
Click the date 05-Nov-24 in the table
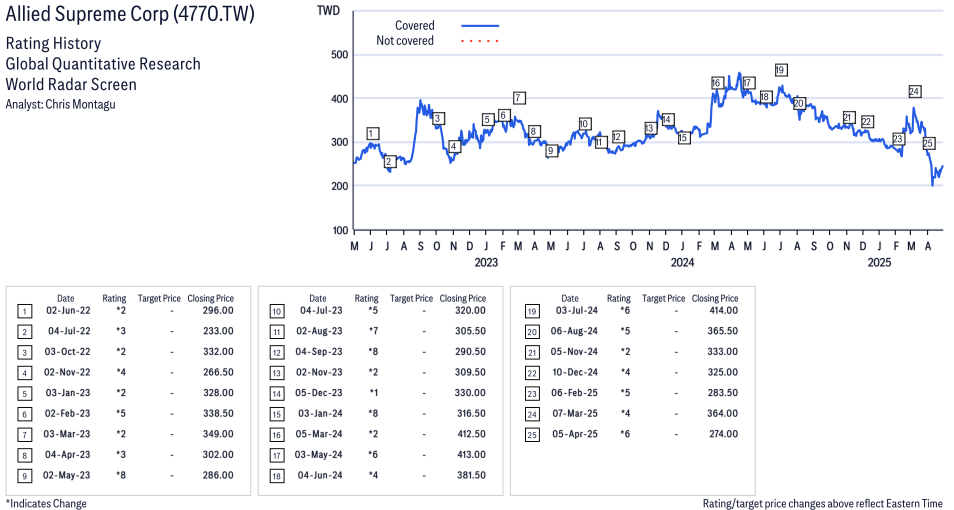click(574, 352)
